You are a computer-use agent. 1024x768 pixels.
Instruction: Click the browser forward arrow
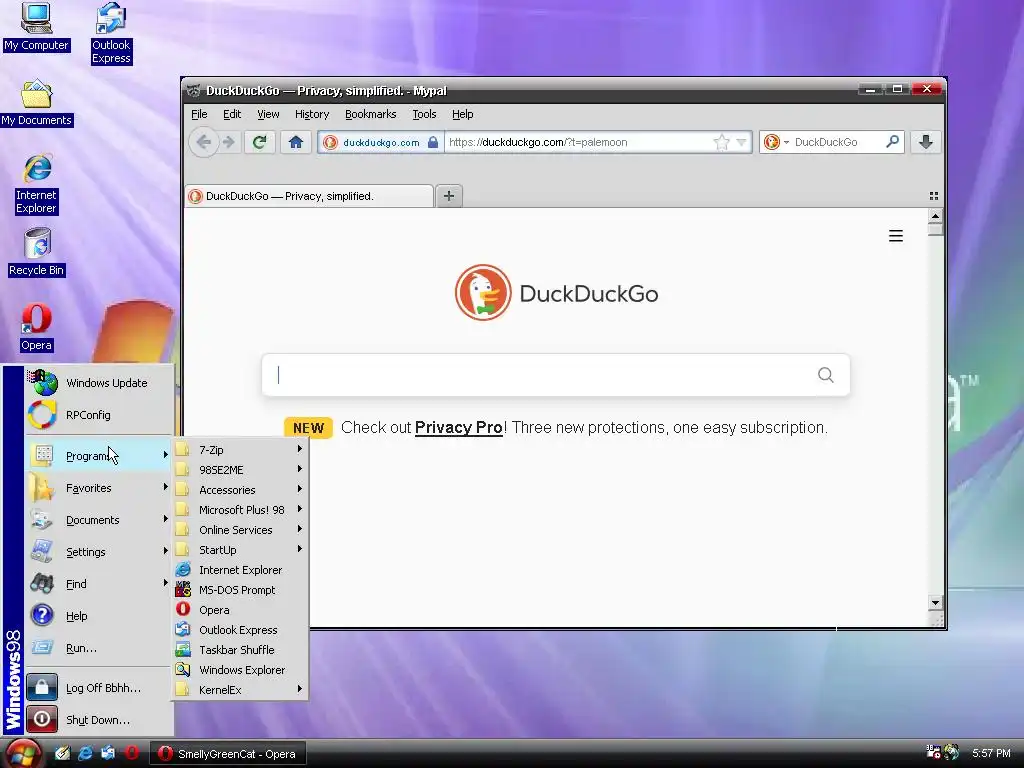point(229,142)
